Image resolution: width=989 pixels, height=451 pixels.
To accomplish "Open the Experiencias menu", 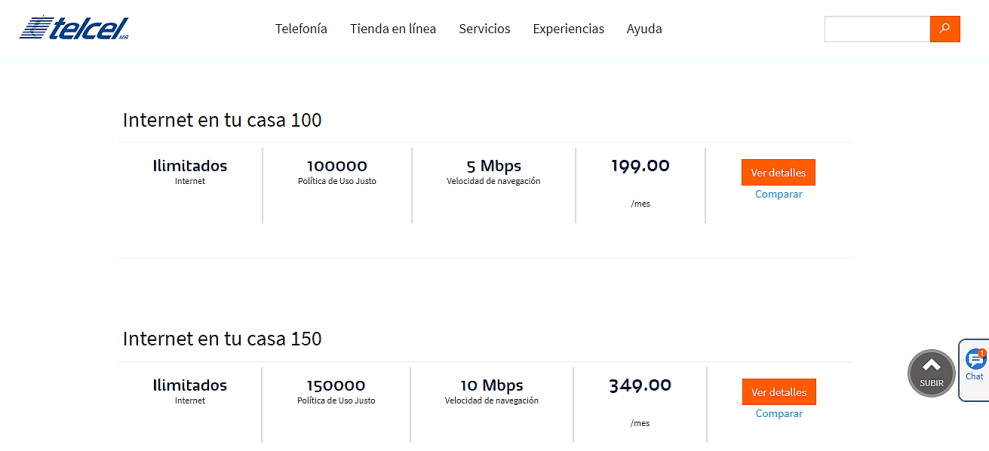I will [568, 29].
